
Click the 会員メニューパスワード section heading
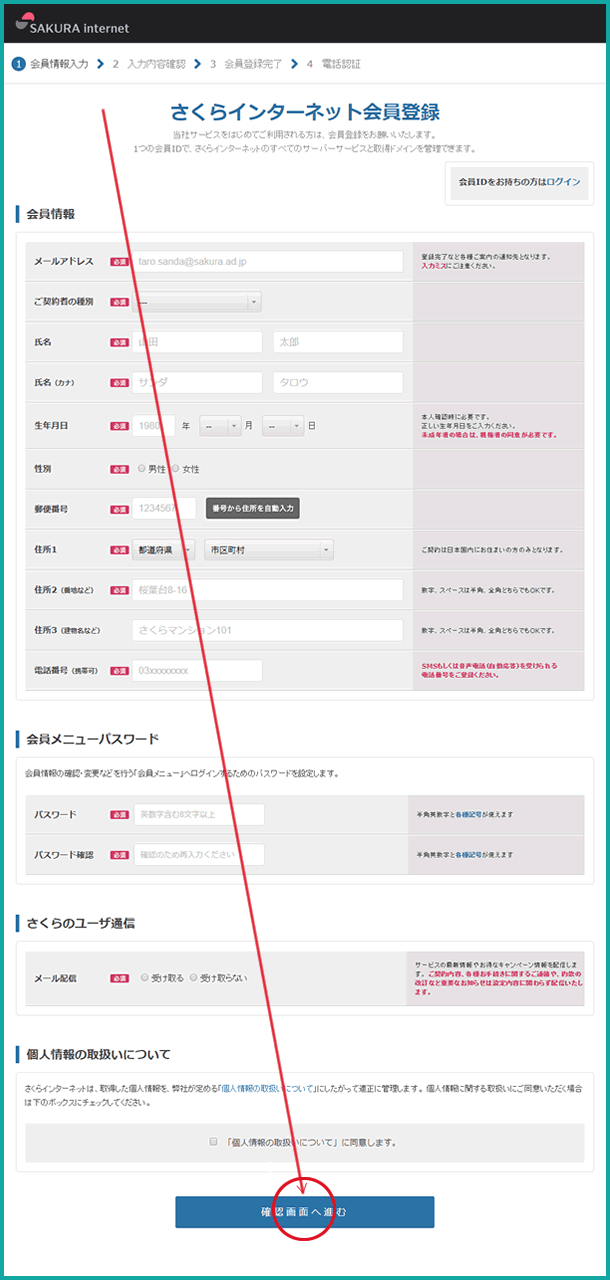pos(92,739)
